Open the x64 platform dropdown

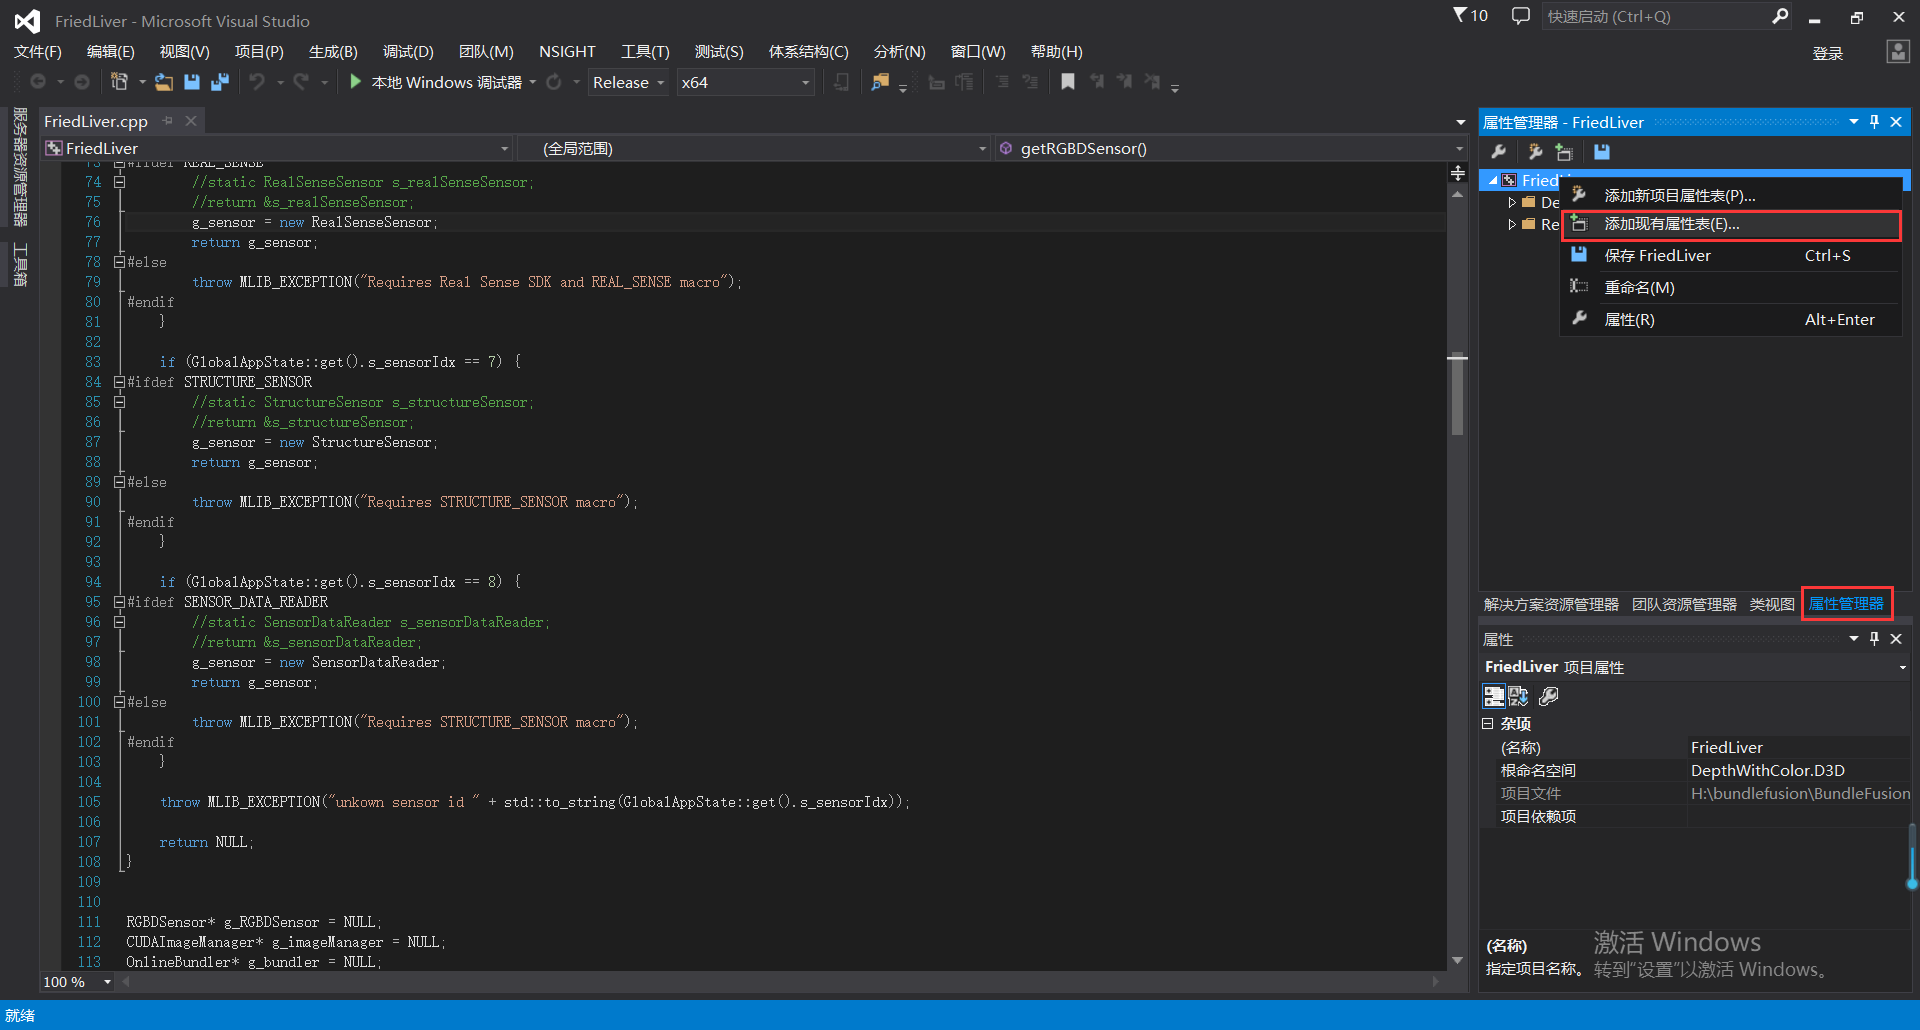click(745, 82)
